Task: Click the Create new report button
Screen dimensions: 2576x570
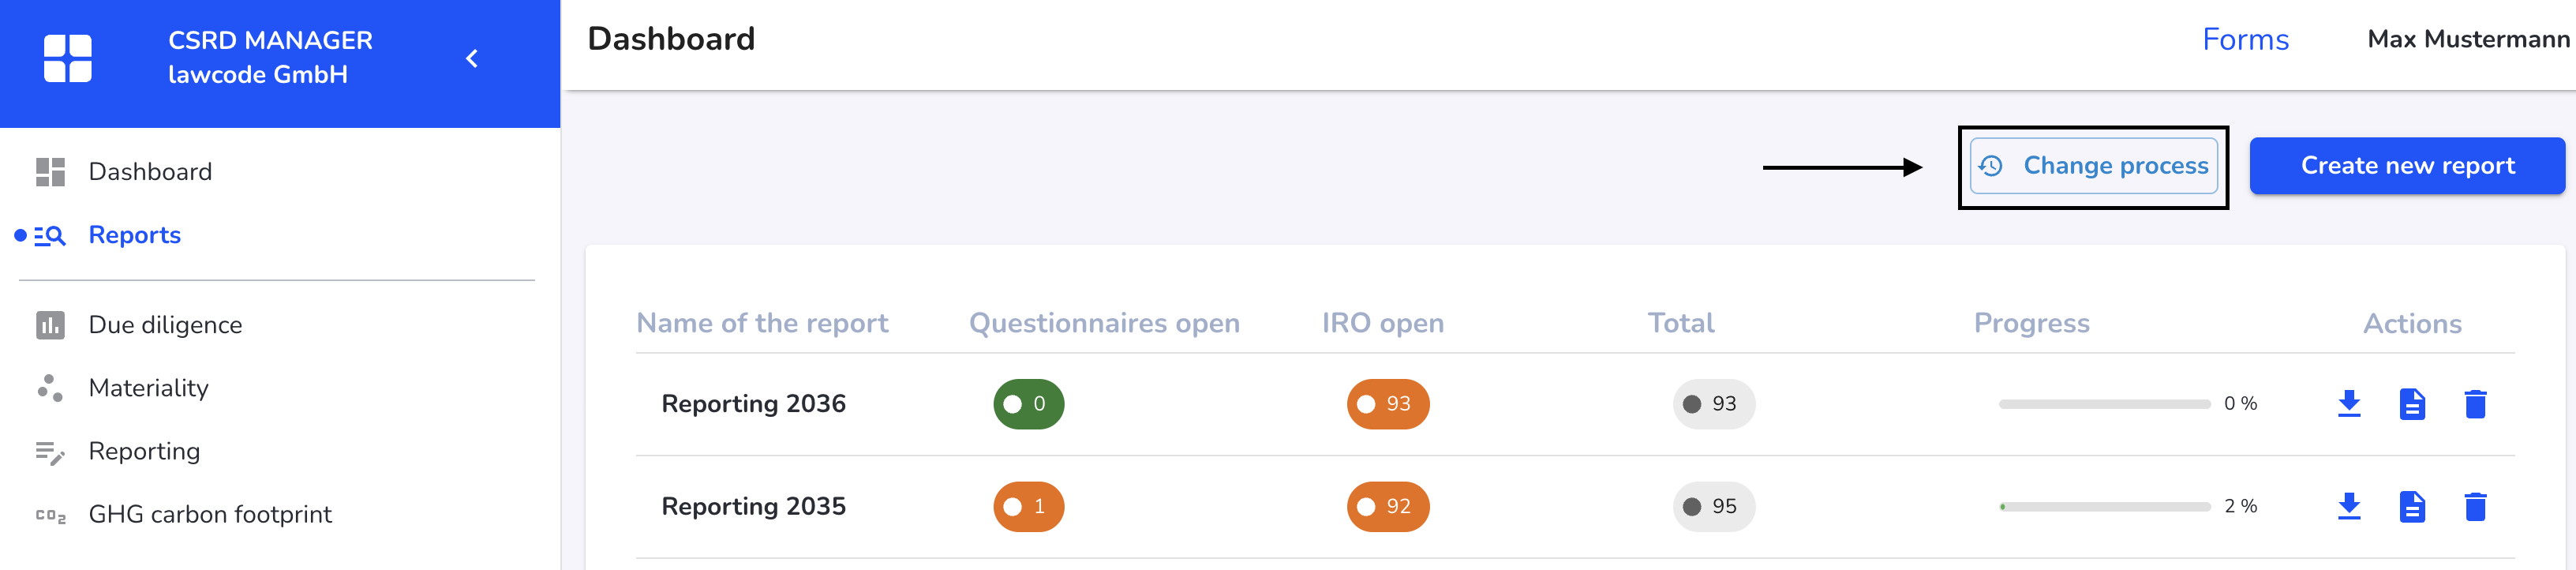Action: [2407, 166]
